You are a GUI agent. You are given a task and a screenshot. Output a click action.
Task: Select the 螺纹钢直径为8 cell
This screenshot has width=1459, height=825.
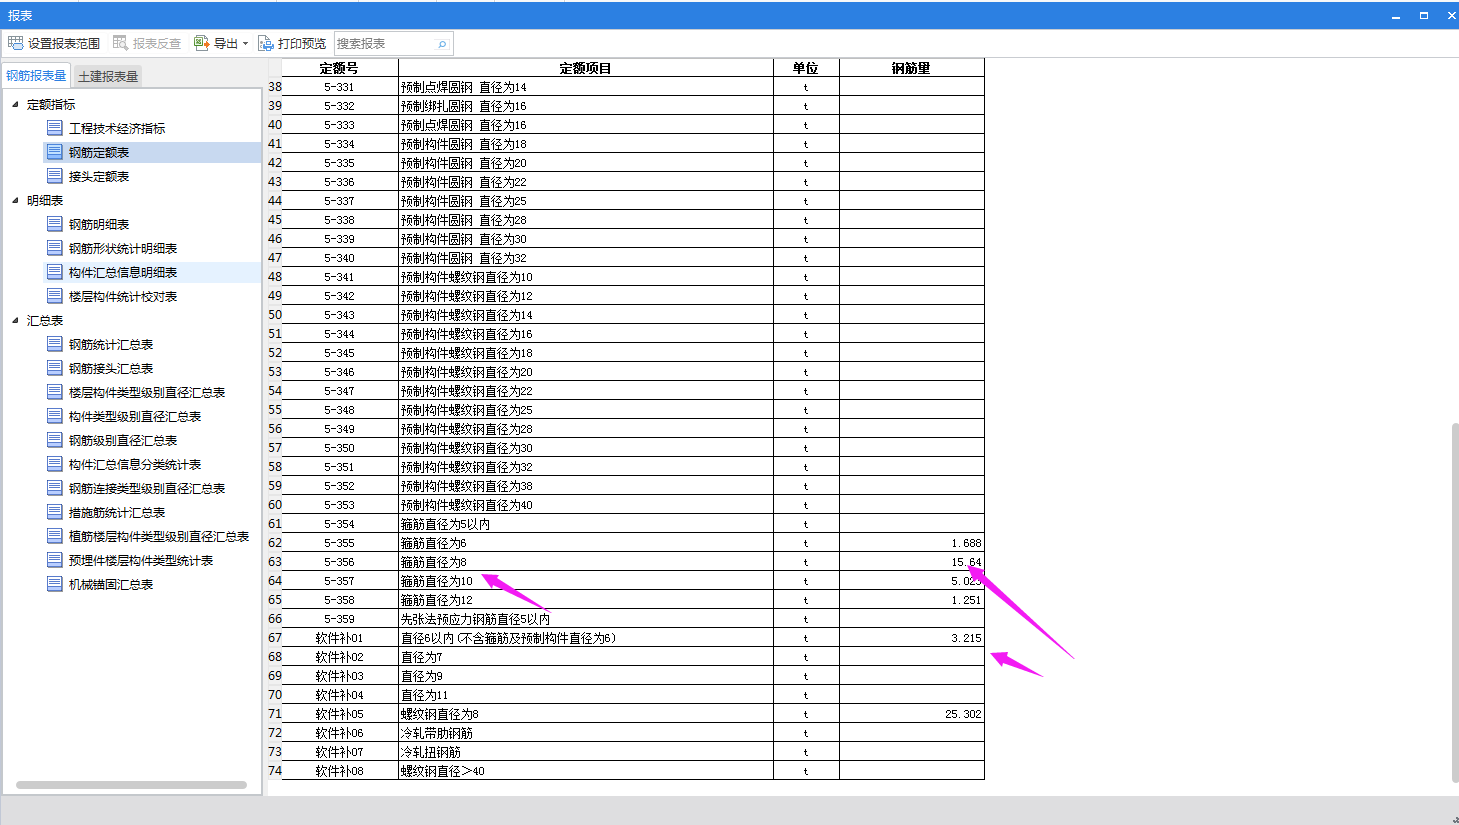585,714
